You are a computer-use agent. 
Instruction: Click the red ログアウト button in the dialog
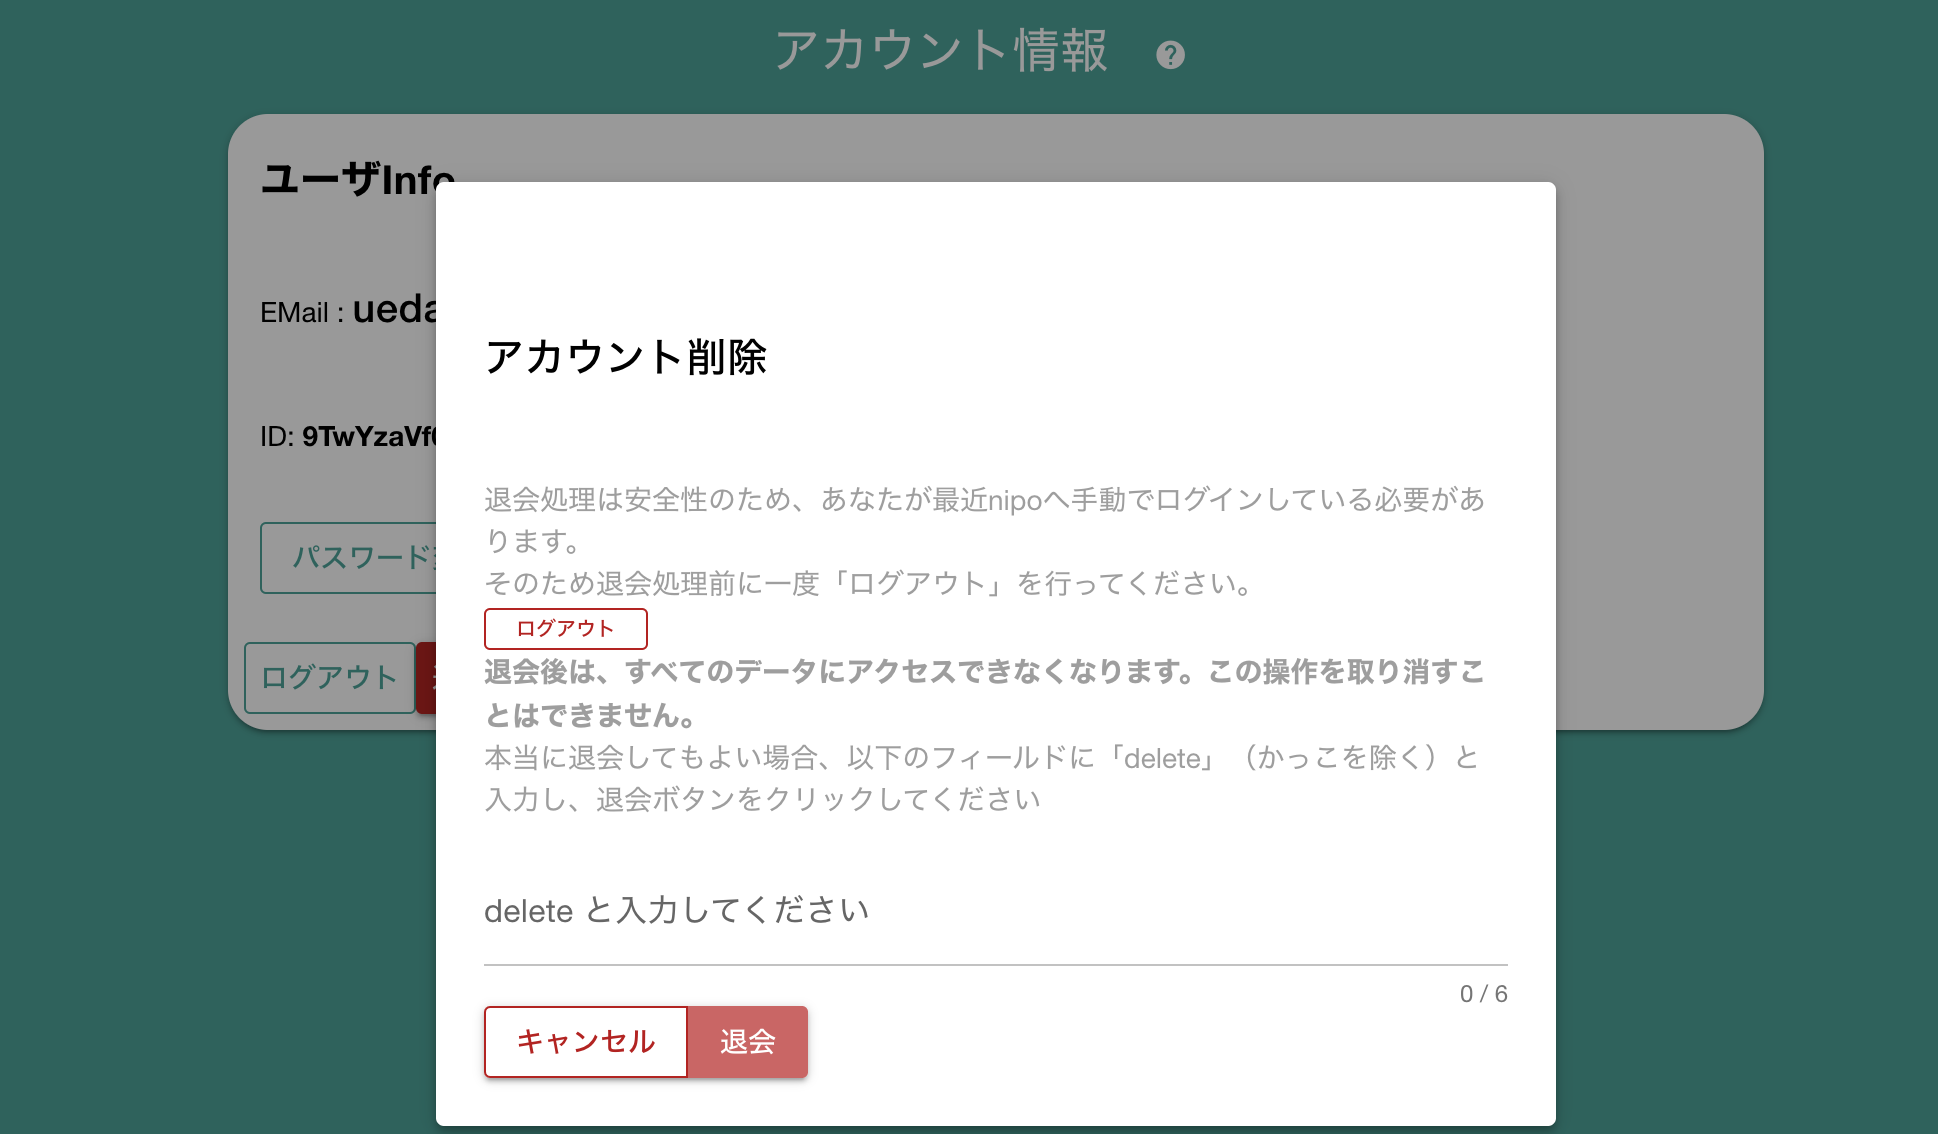coord(566,629)
